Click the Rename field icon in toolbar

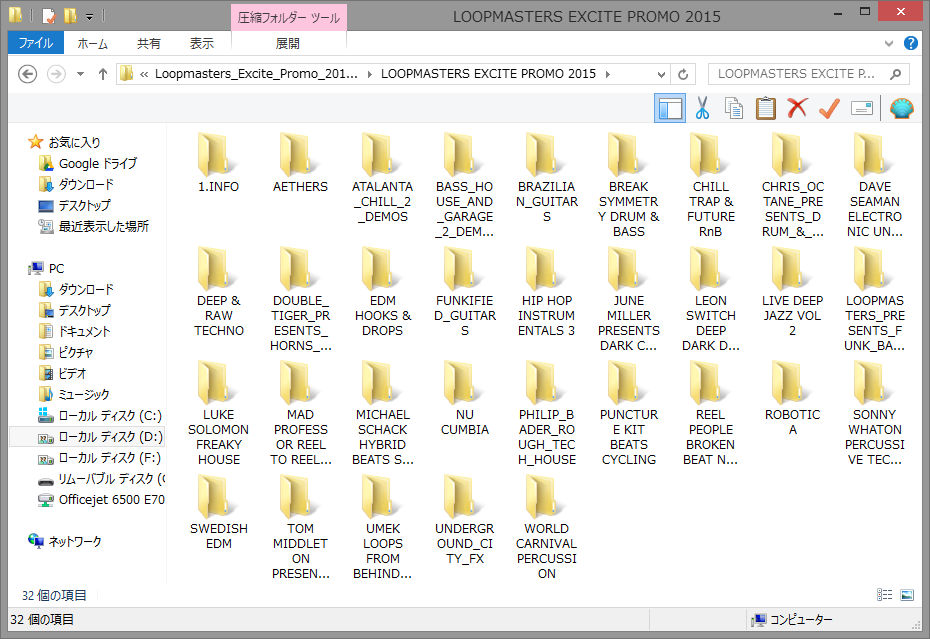point(861,109)
